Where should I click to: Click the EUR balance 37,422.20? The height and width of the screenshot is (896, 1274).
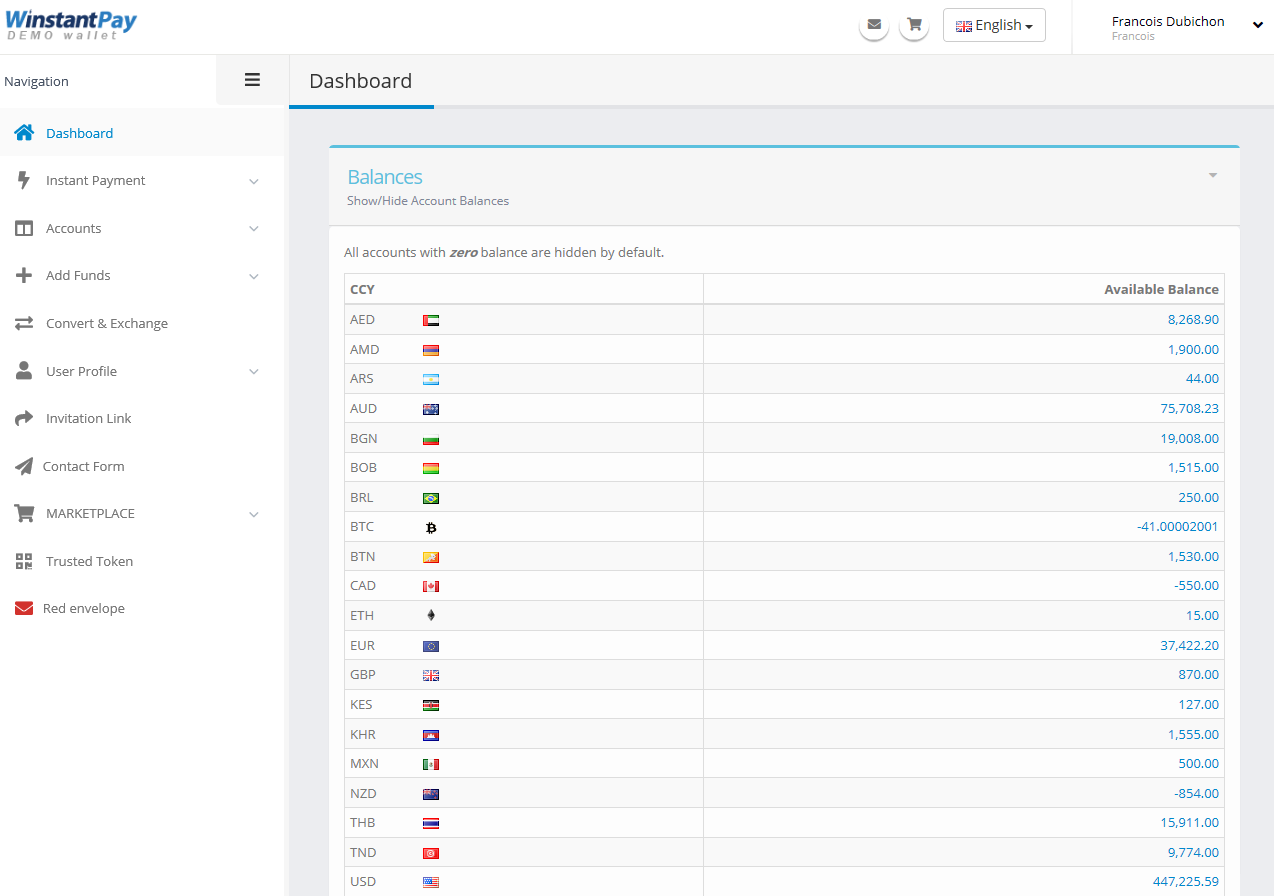click(1189, 645)
